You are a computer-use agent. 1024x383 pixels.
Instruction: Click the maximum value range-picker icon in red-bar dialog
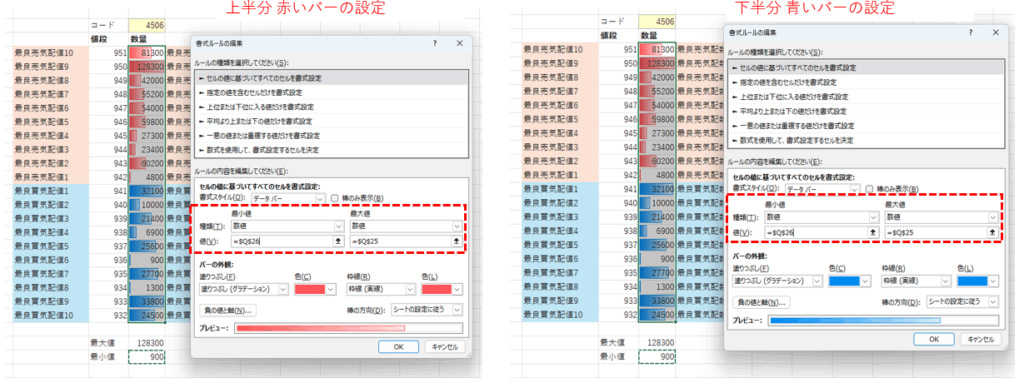[x=456, y=241]
